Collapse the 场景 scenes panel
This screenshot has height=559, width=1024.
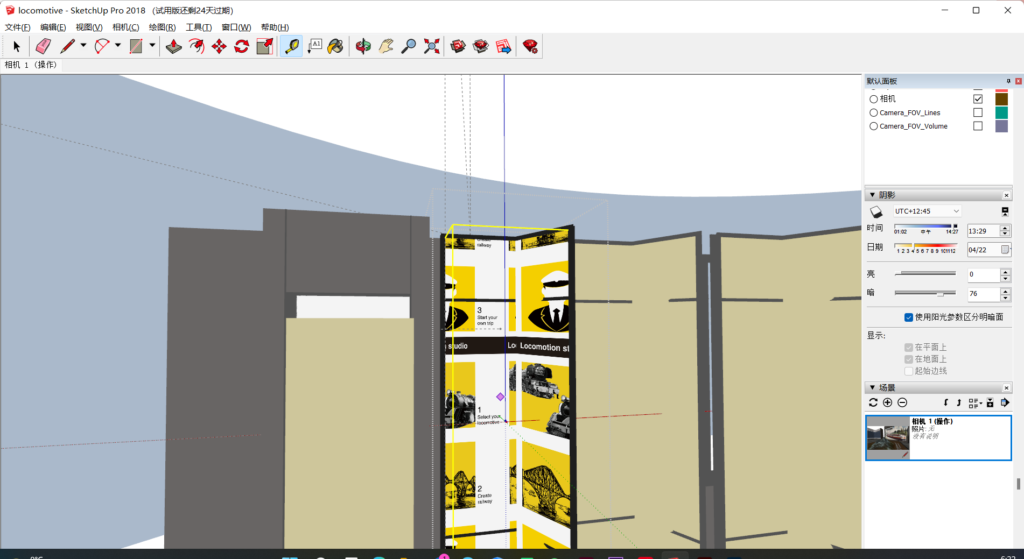872,387
